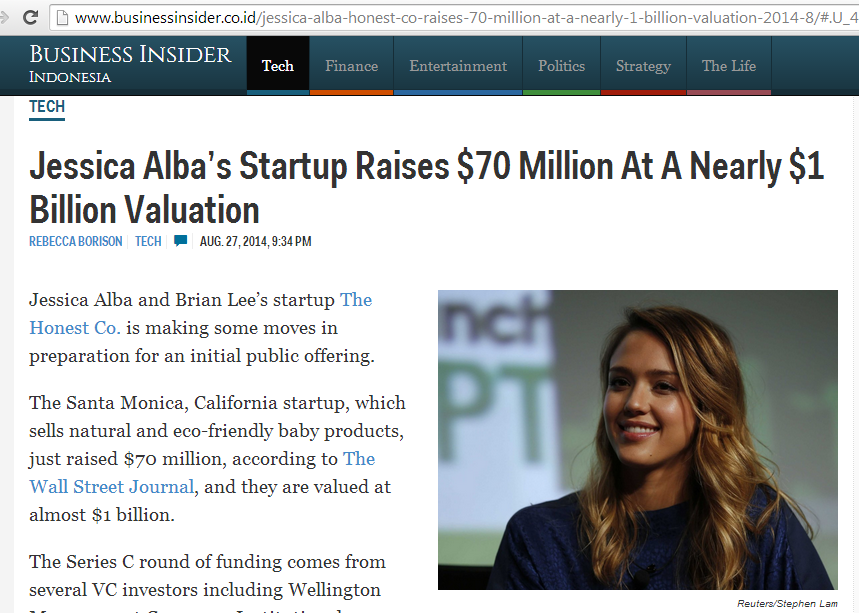This screenshot has width=859, height=613.
Task: Follow The Honest Co. link
Action: (x=74, y=327)
